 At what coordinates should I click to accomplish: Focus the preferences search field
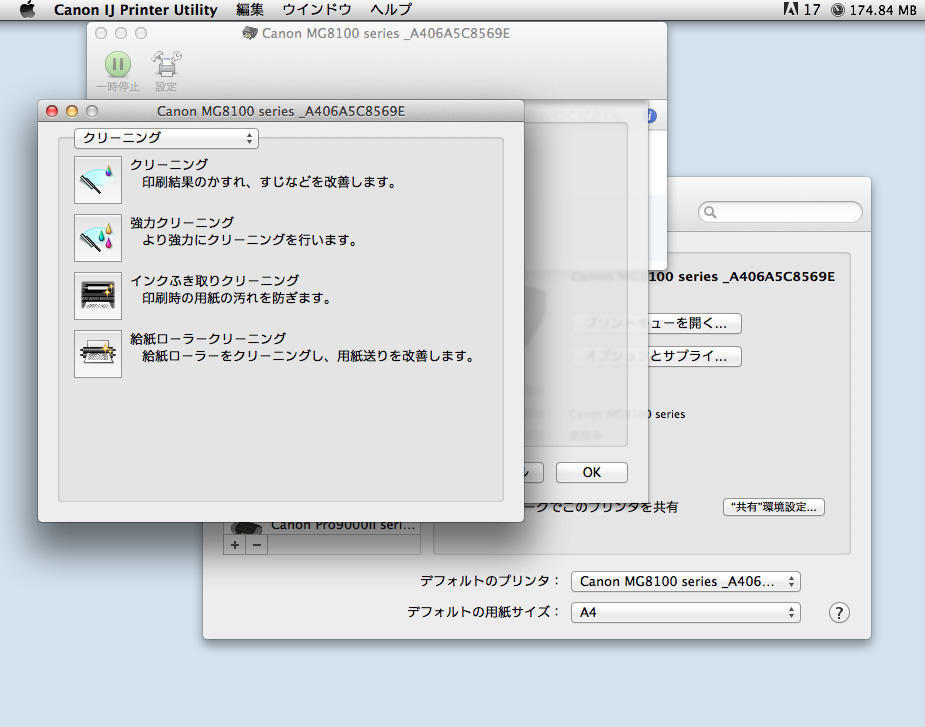tap(780, 212)
